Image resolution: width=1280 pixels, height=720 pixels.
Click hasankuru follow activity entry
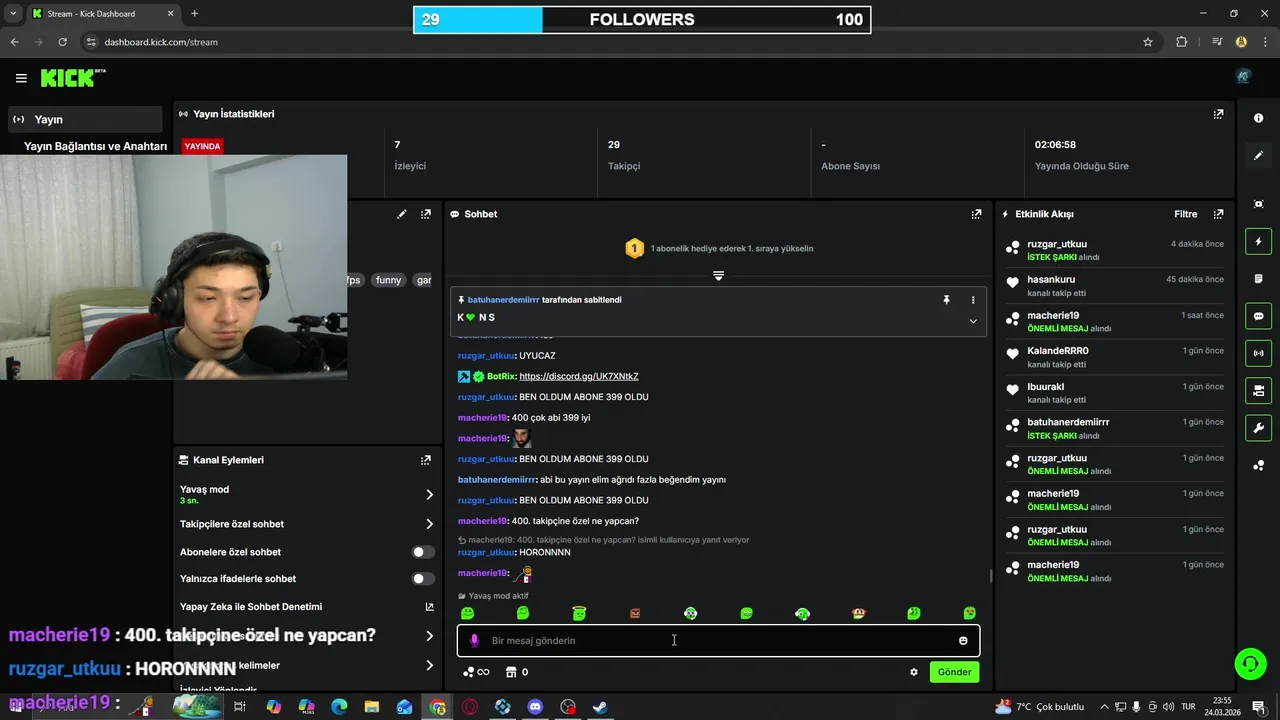(x=1115, y=286)
